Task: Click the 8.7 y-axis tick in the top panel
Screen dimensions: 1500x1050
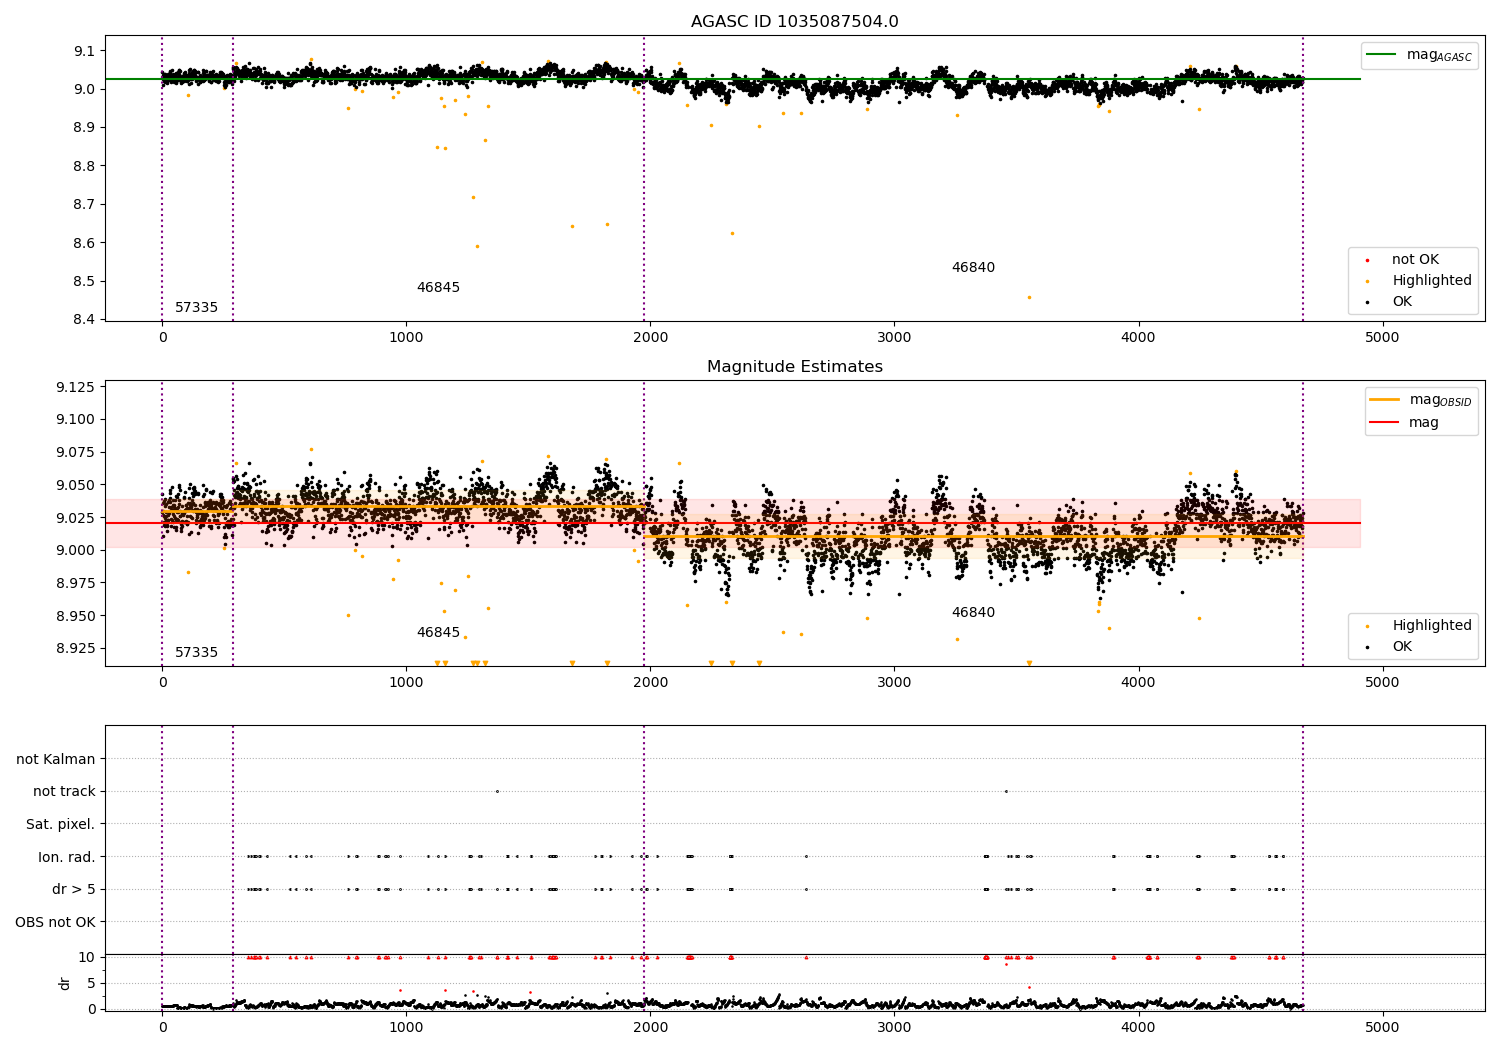Action: point(85,205)
